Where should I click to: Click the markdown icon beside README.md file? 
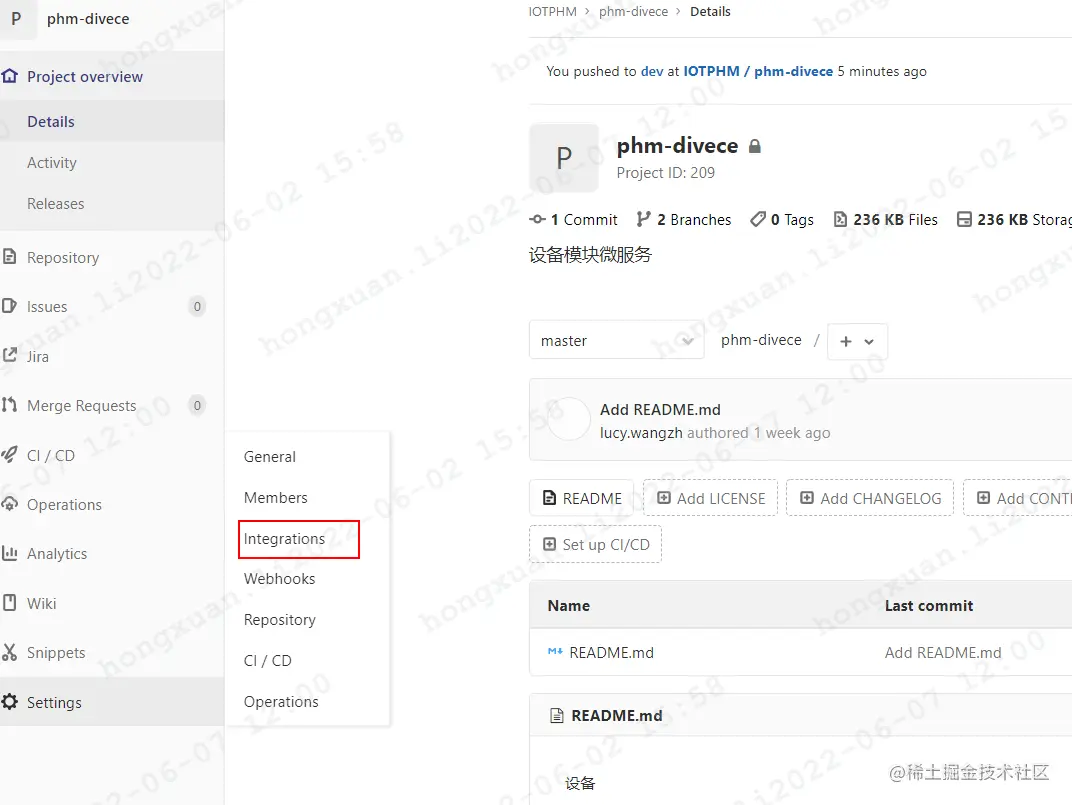(x=555, y=652)
